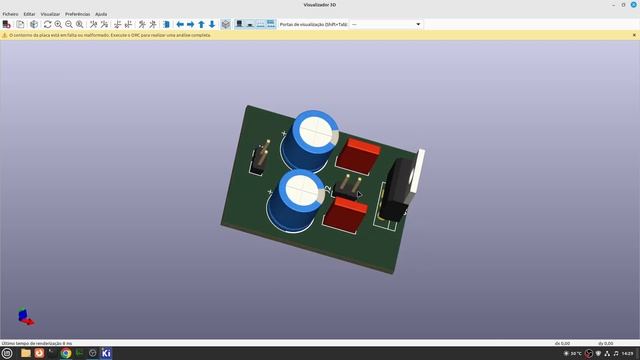The image size is (640, 360).
Task: Dismiss the yellow board outline warning bar
Action: coord(634,36)
